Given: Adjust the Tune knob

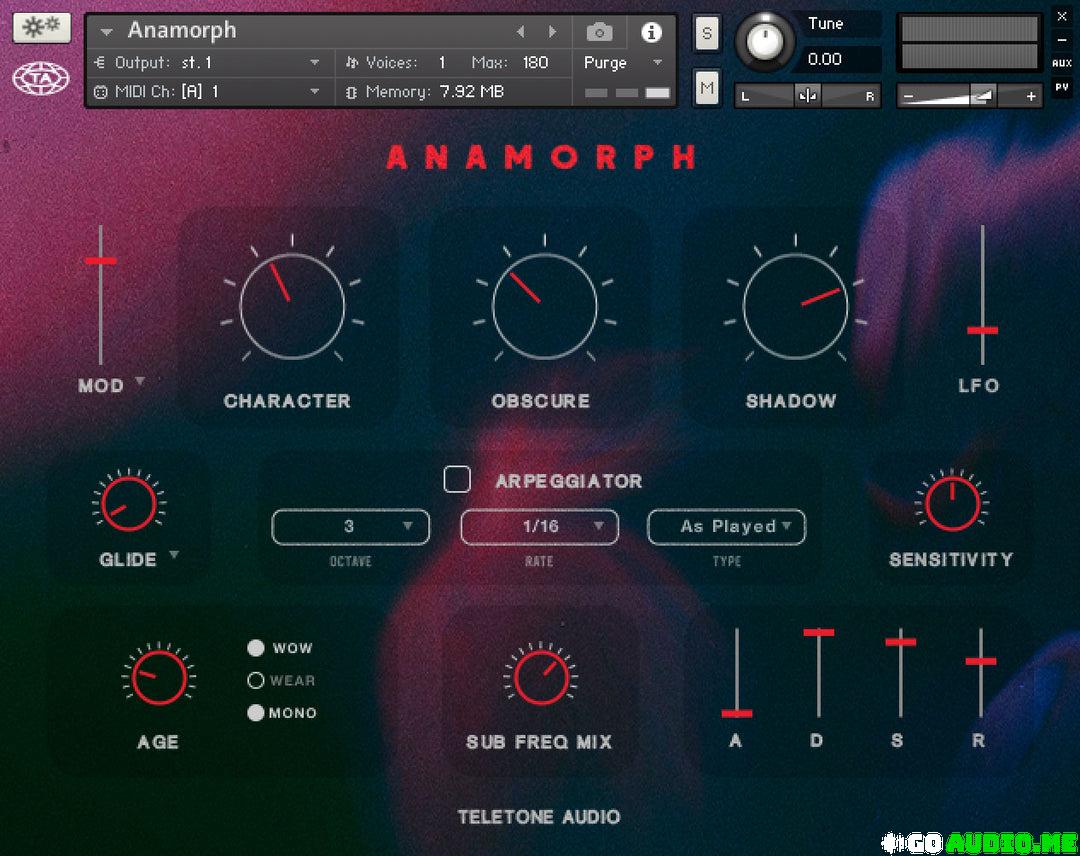Looking at the screenshot, I should tap(764, 41).
